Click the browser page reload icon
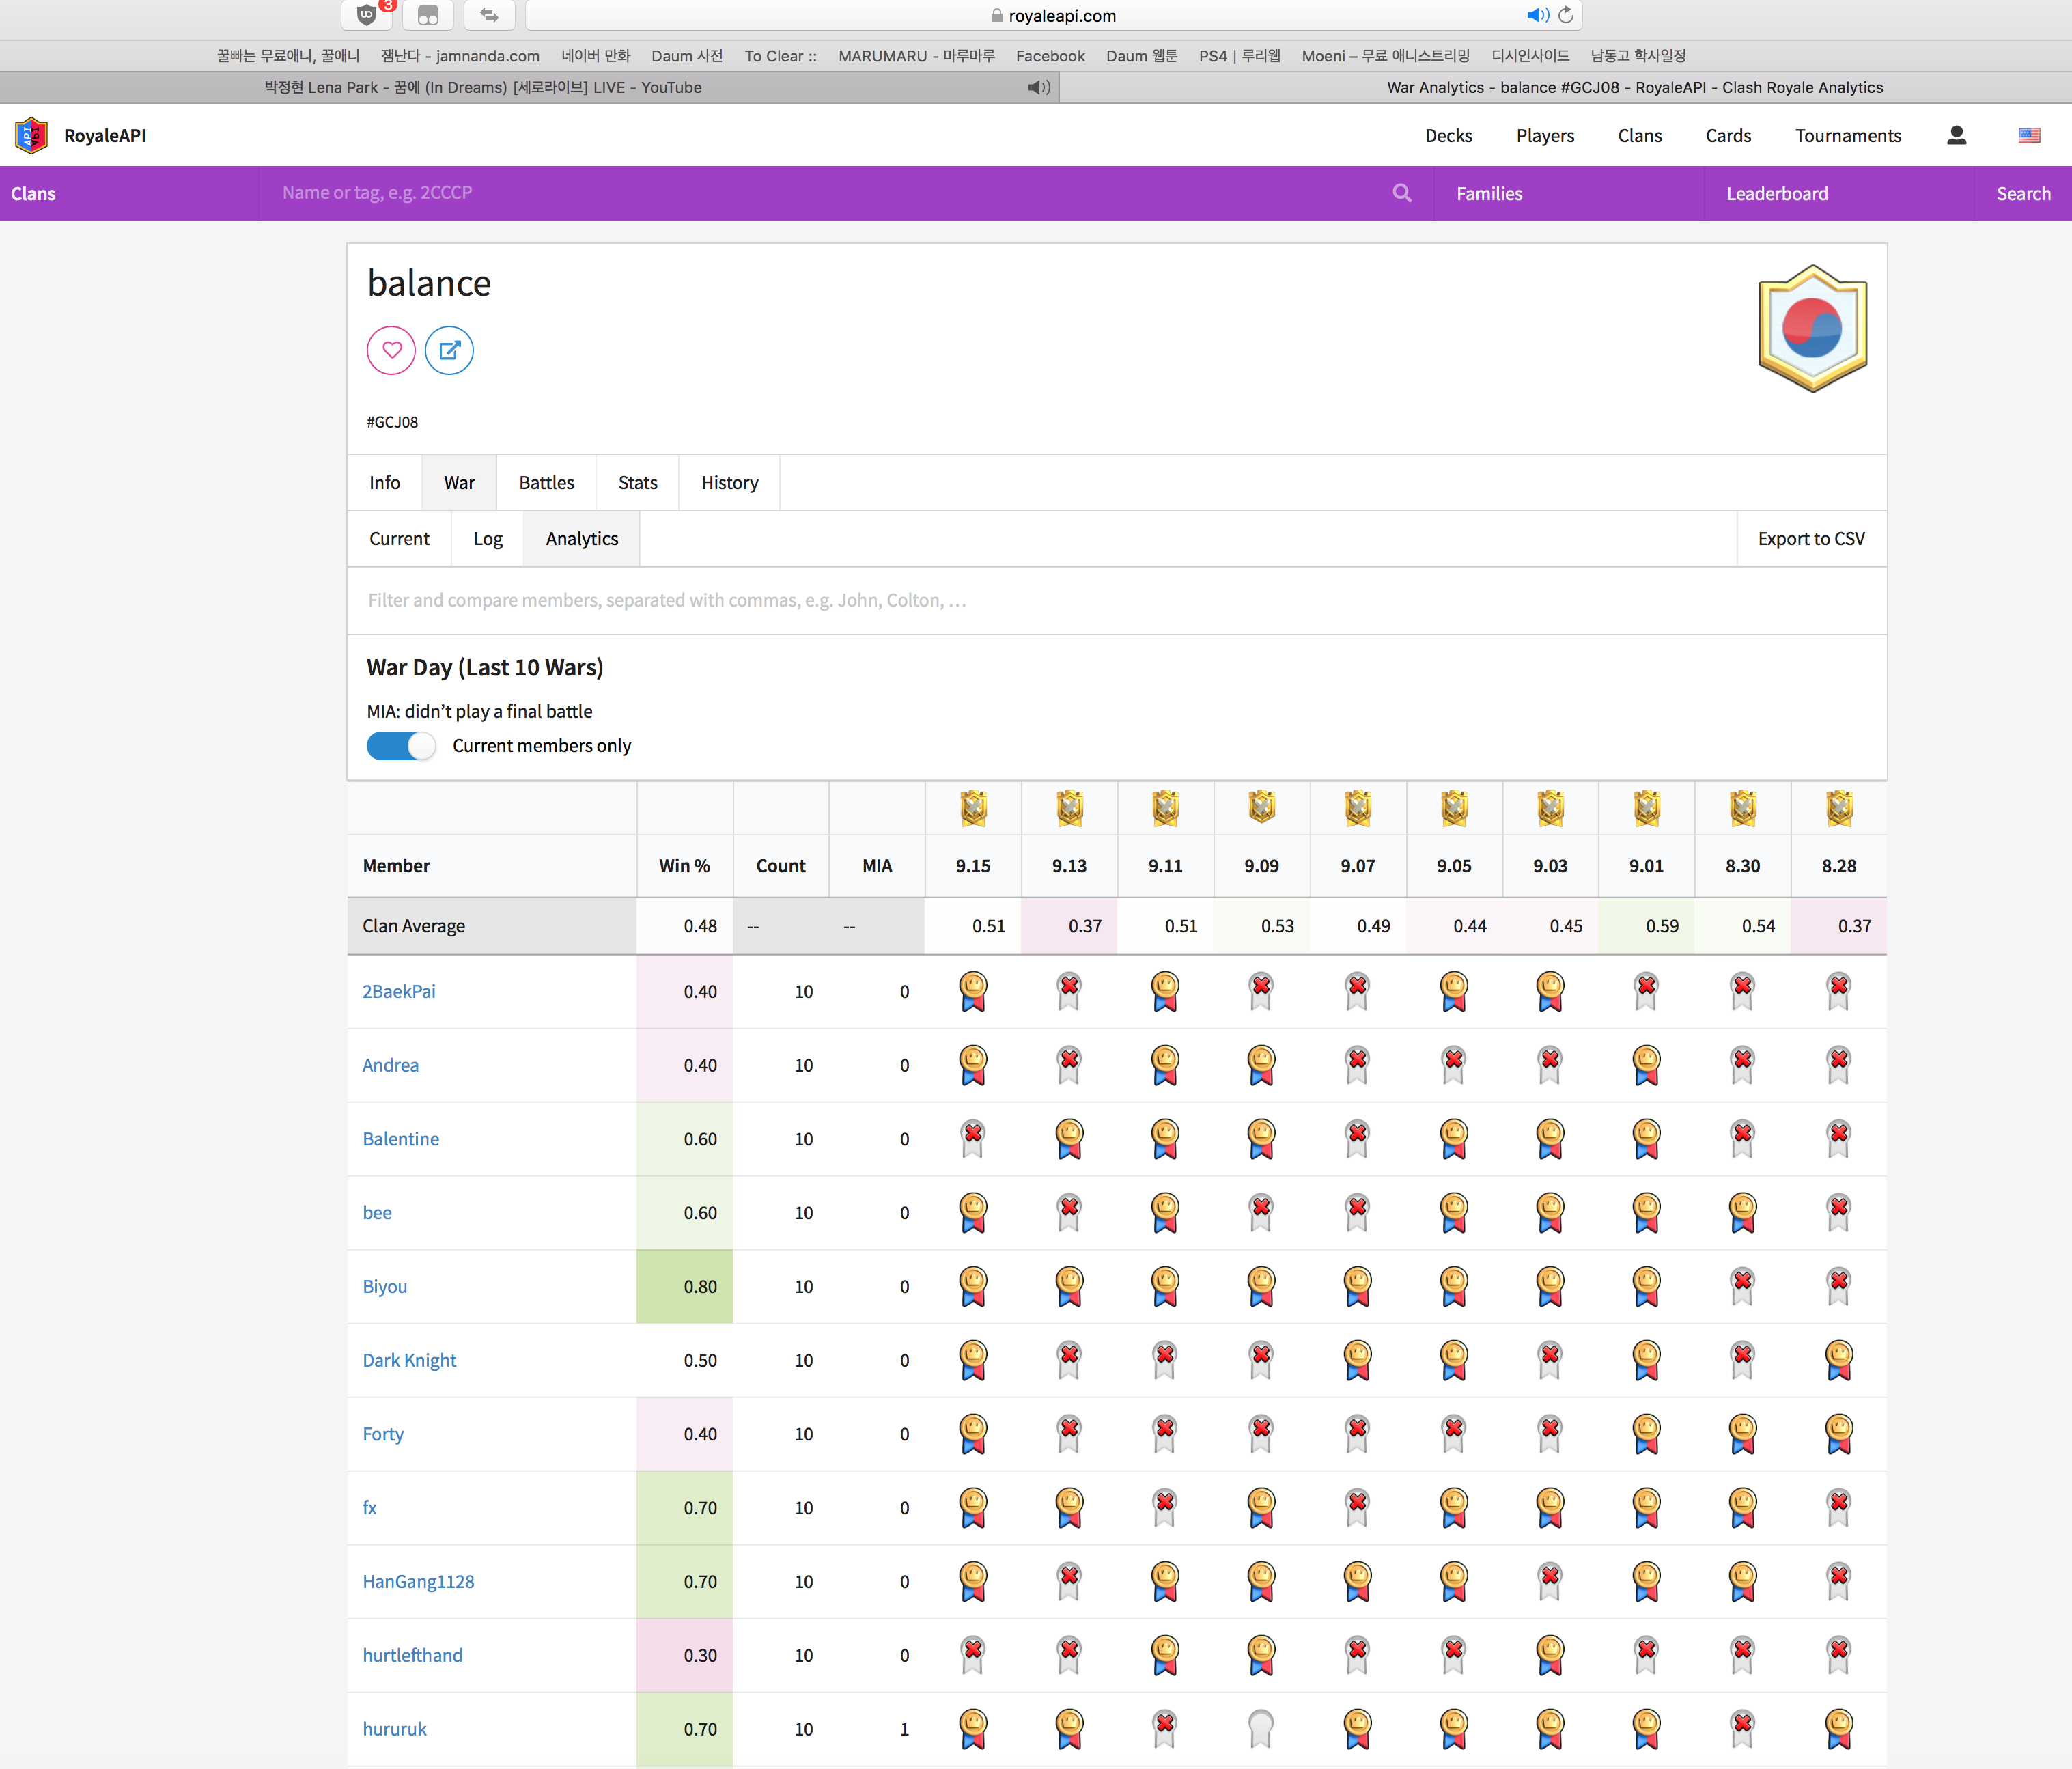2072x1769 pixels. 1566,15
